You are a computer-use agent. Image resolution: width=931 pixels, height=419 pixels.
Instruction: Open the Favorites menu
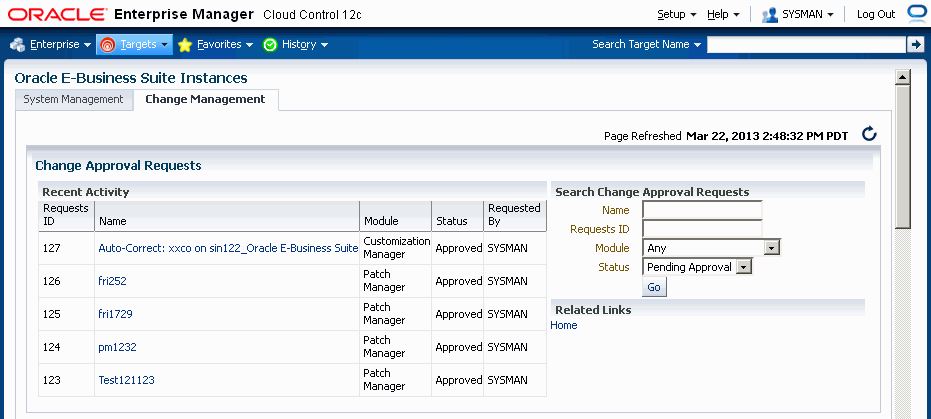coord(225,45)
